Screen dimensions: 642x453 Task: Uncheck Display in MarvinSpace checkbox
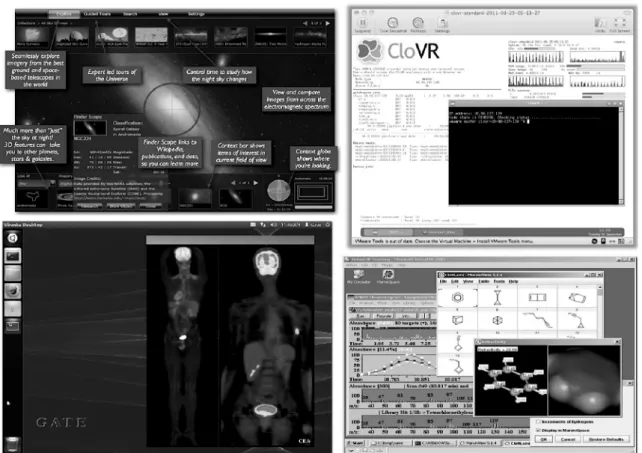click(538, 430)
